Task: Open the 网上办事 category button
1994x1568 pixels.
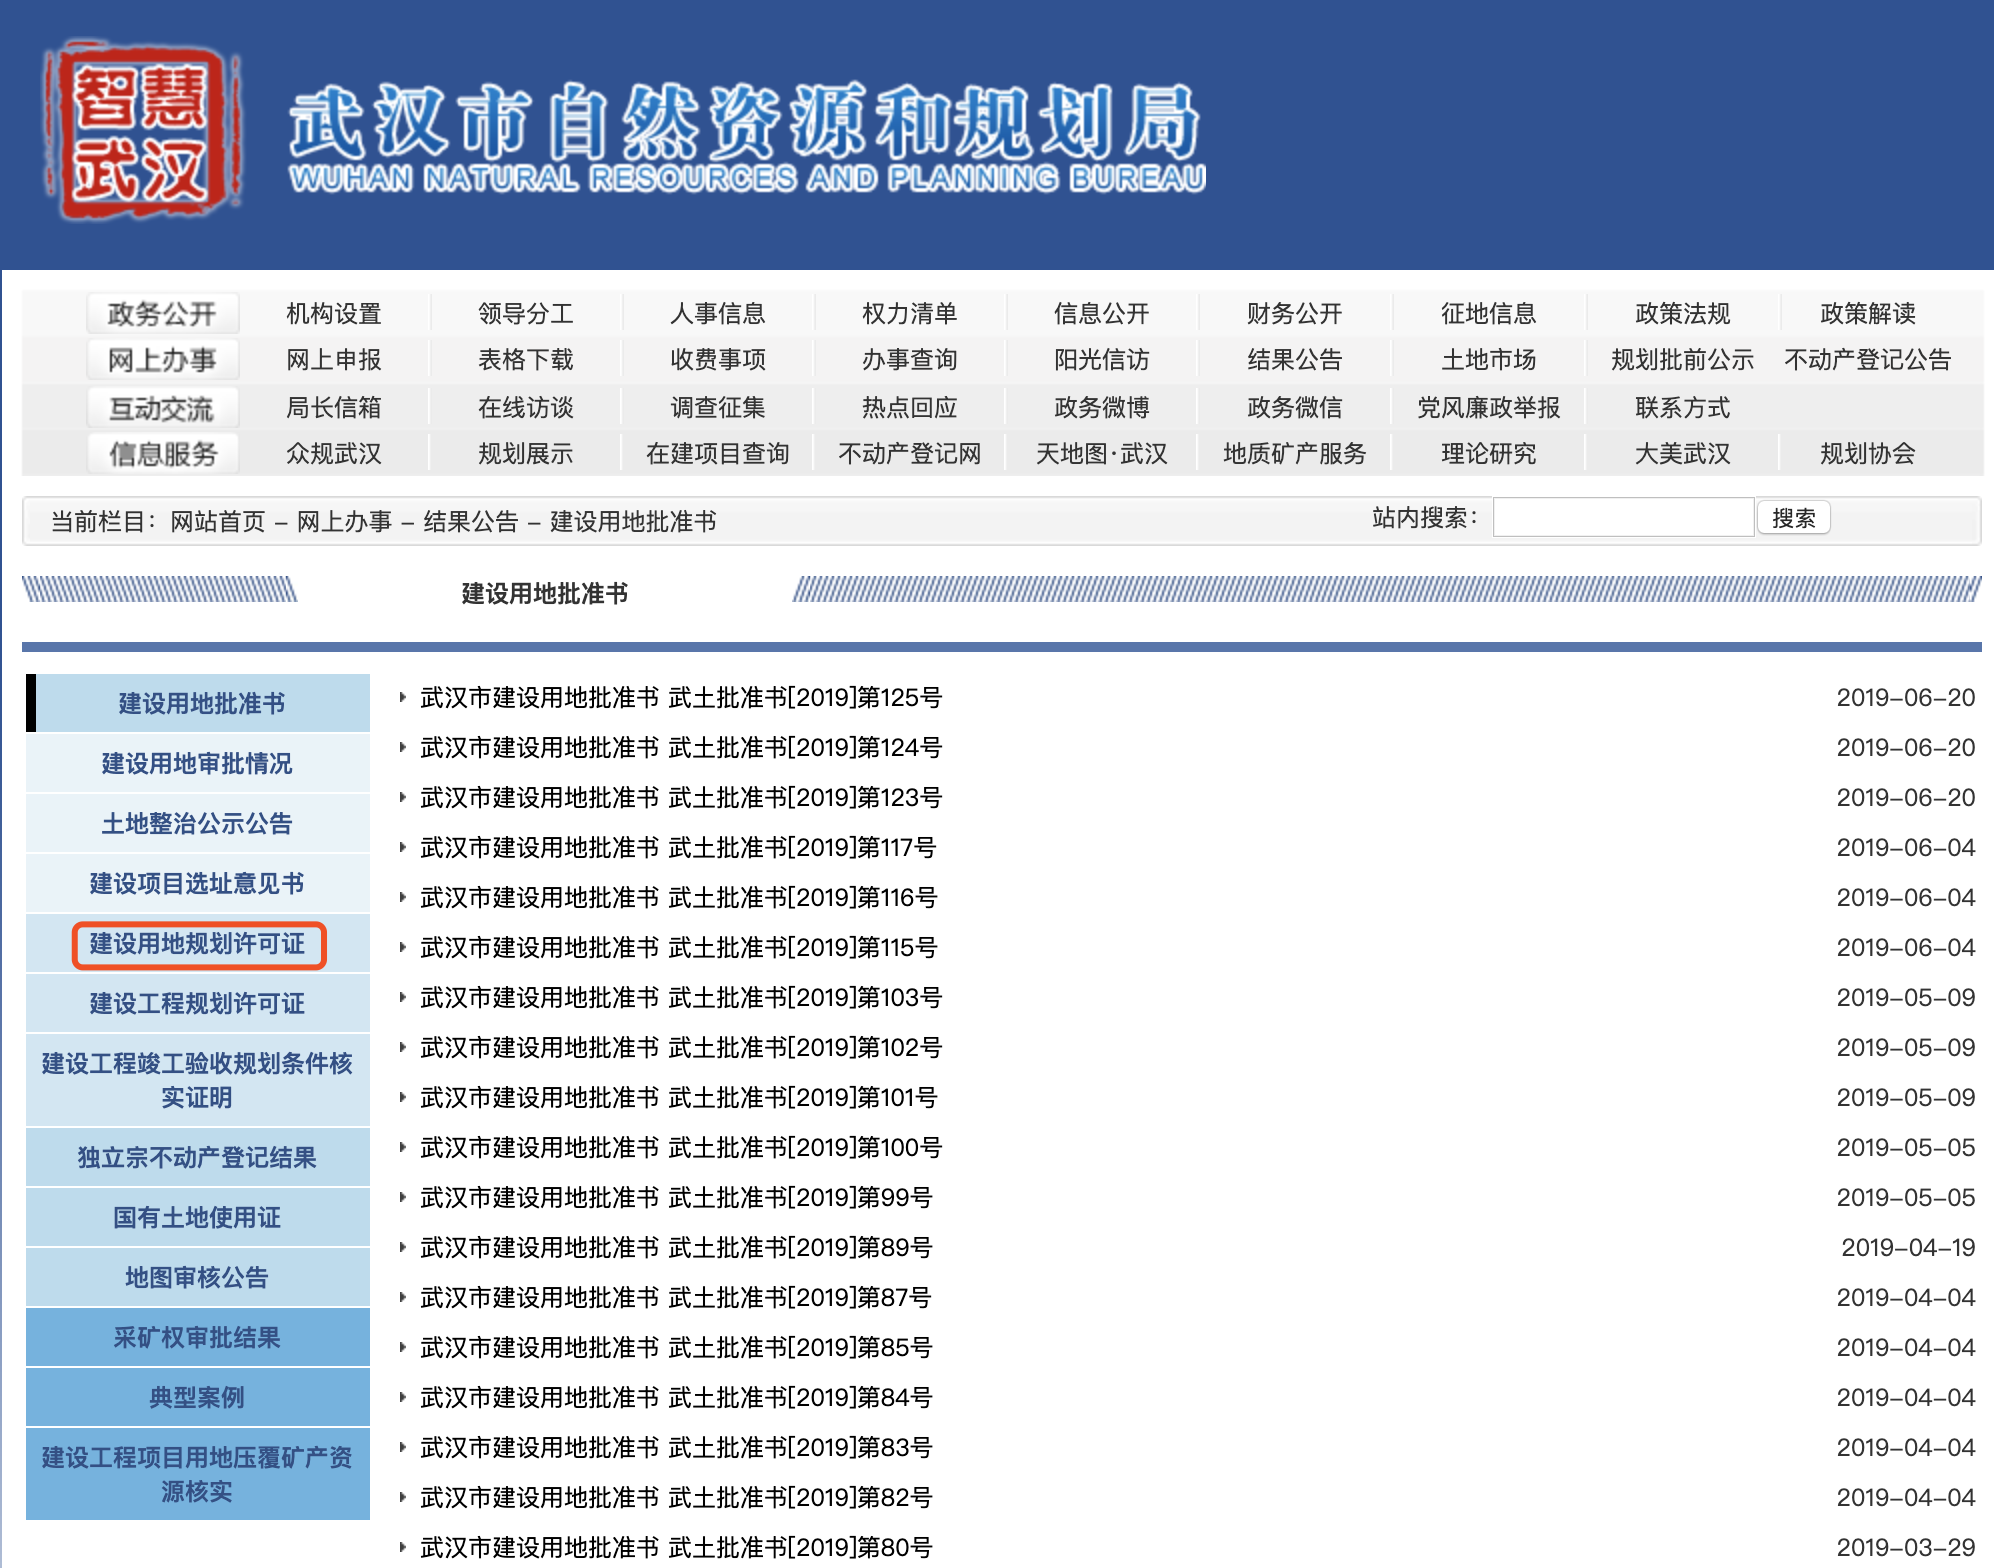Action: point(162,360)
